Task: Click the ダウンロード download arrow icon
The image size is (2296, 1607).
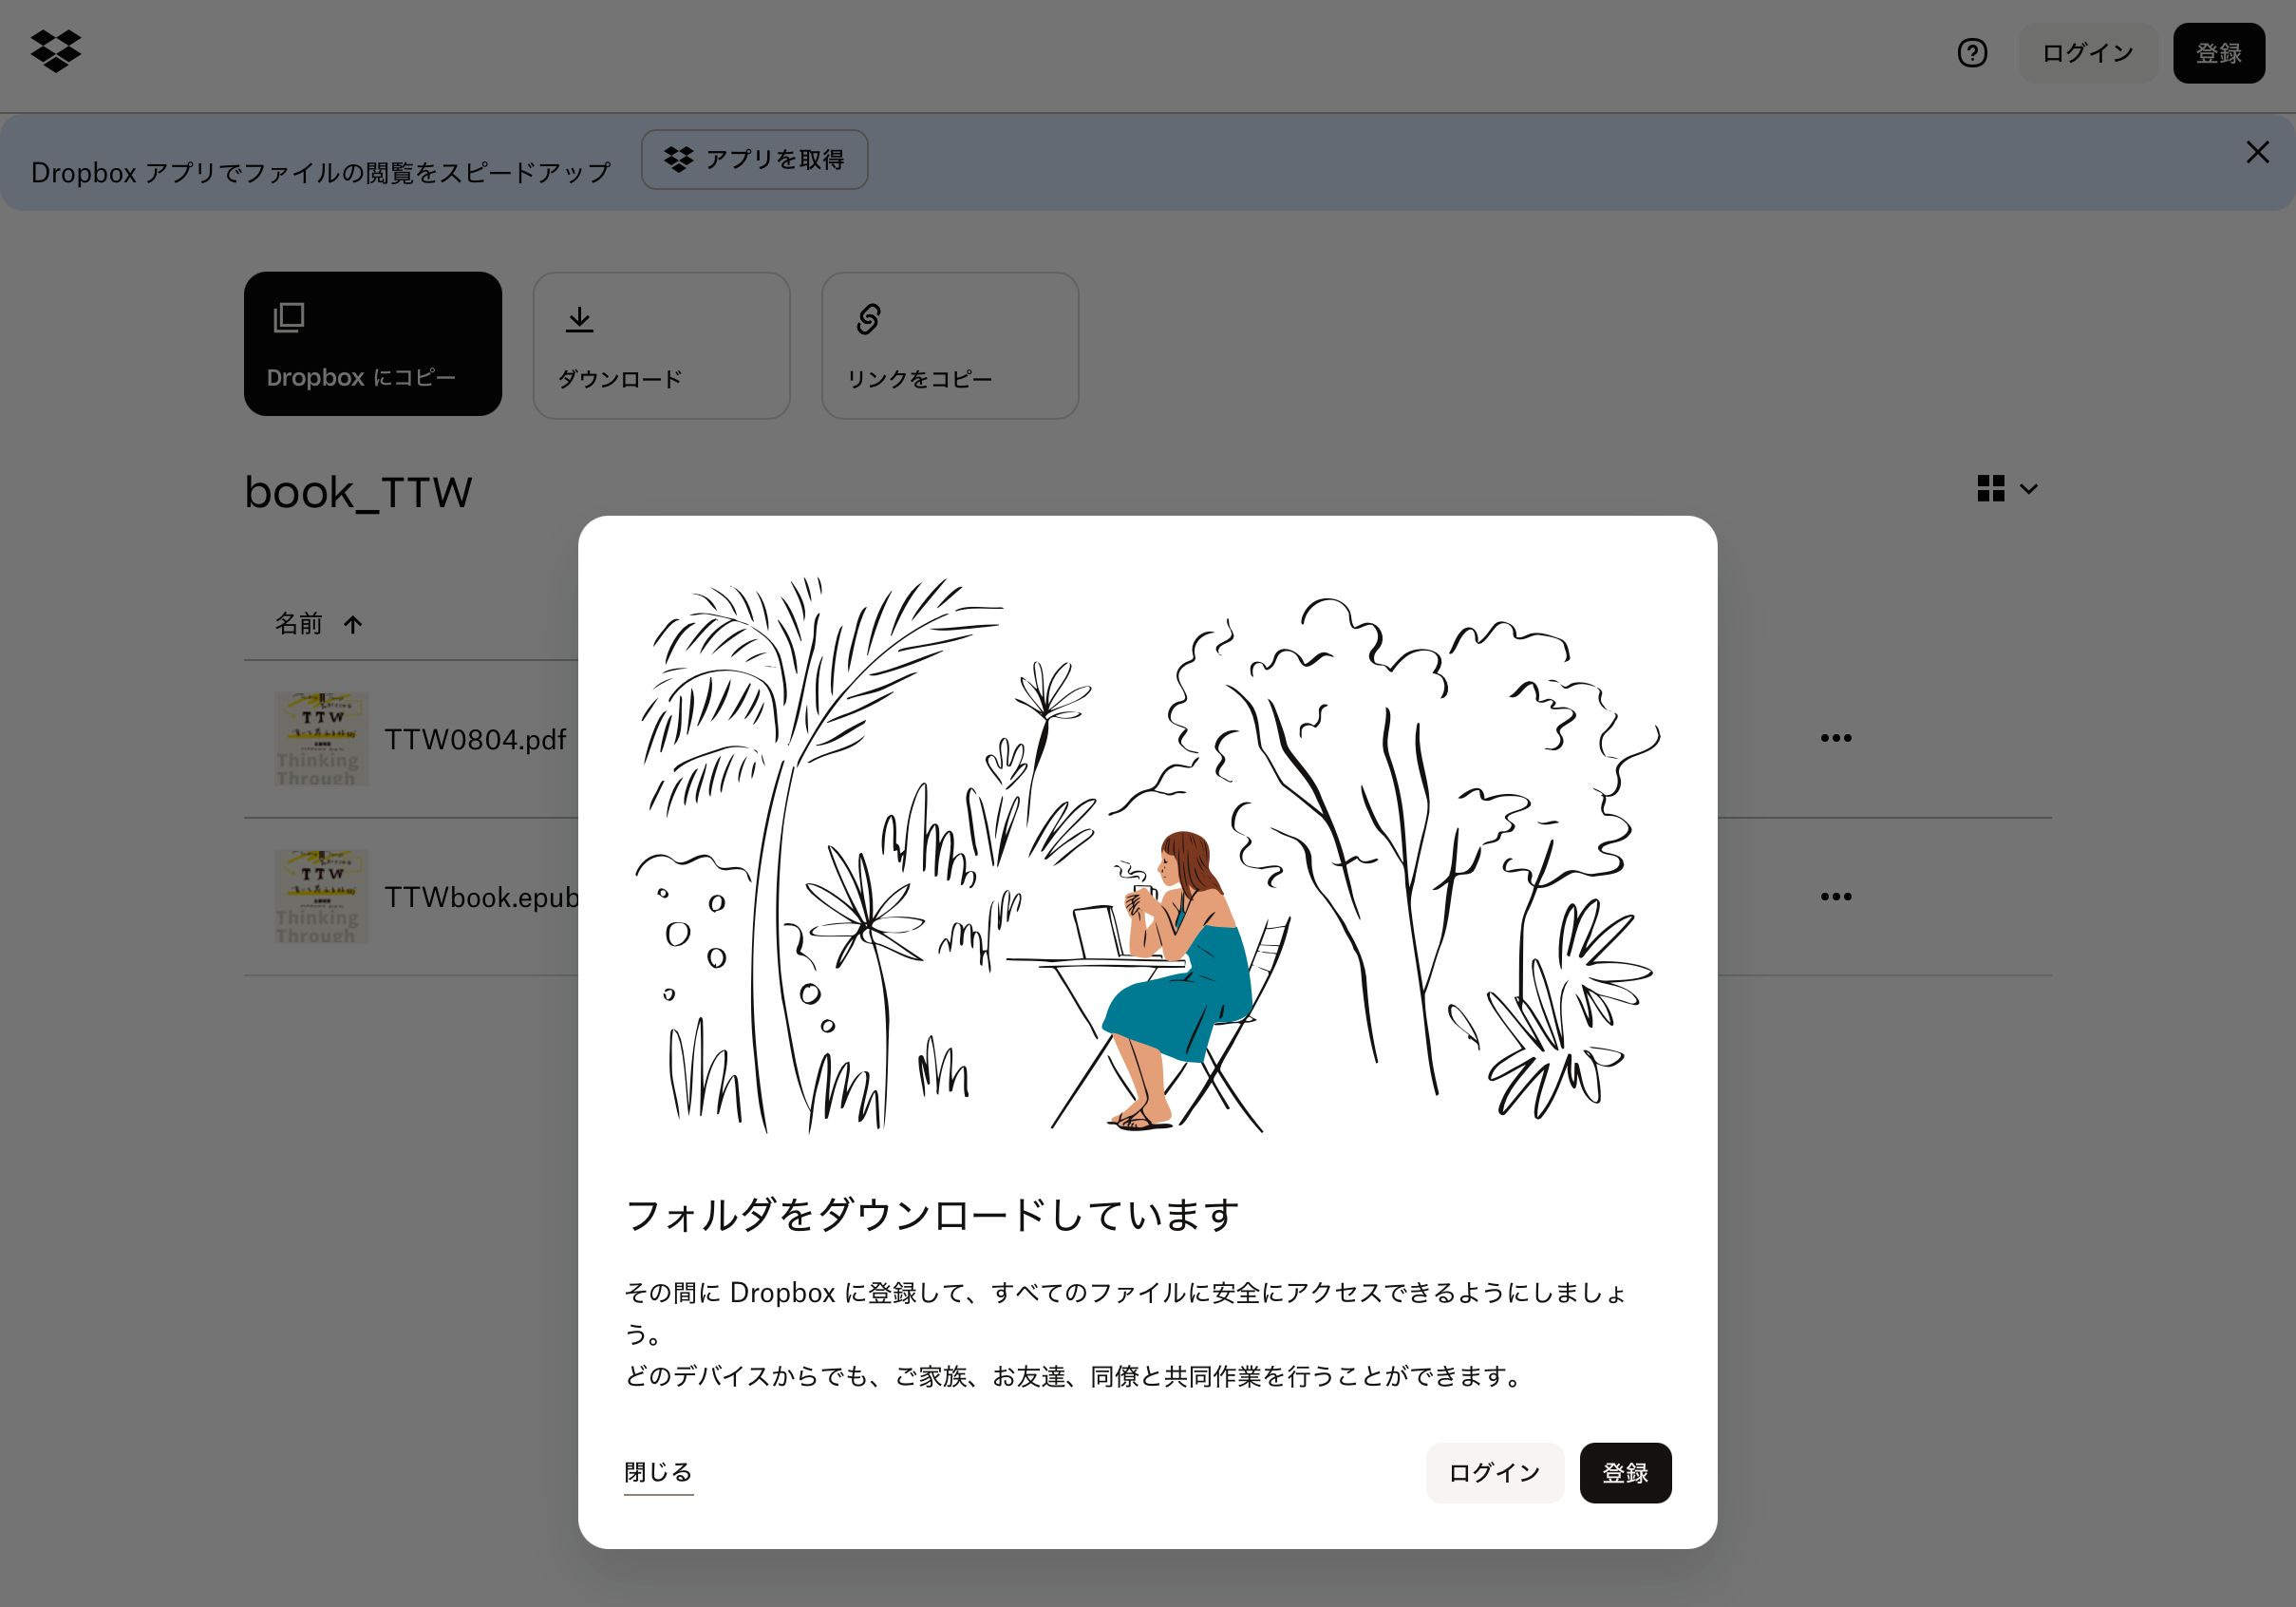Action: (x=579, y=320)
